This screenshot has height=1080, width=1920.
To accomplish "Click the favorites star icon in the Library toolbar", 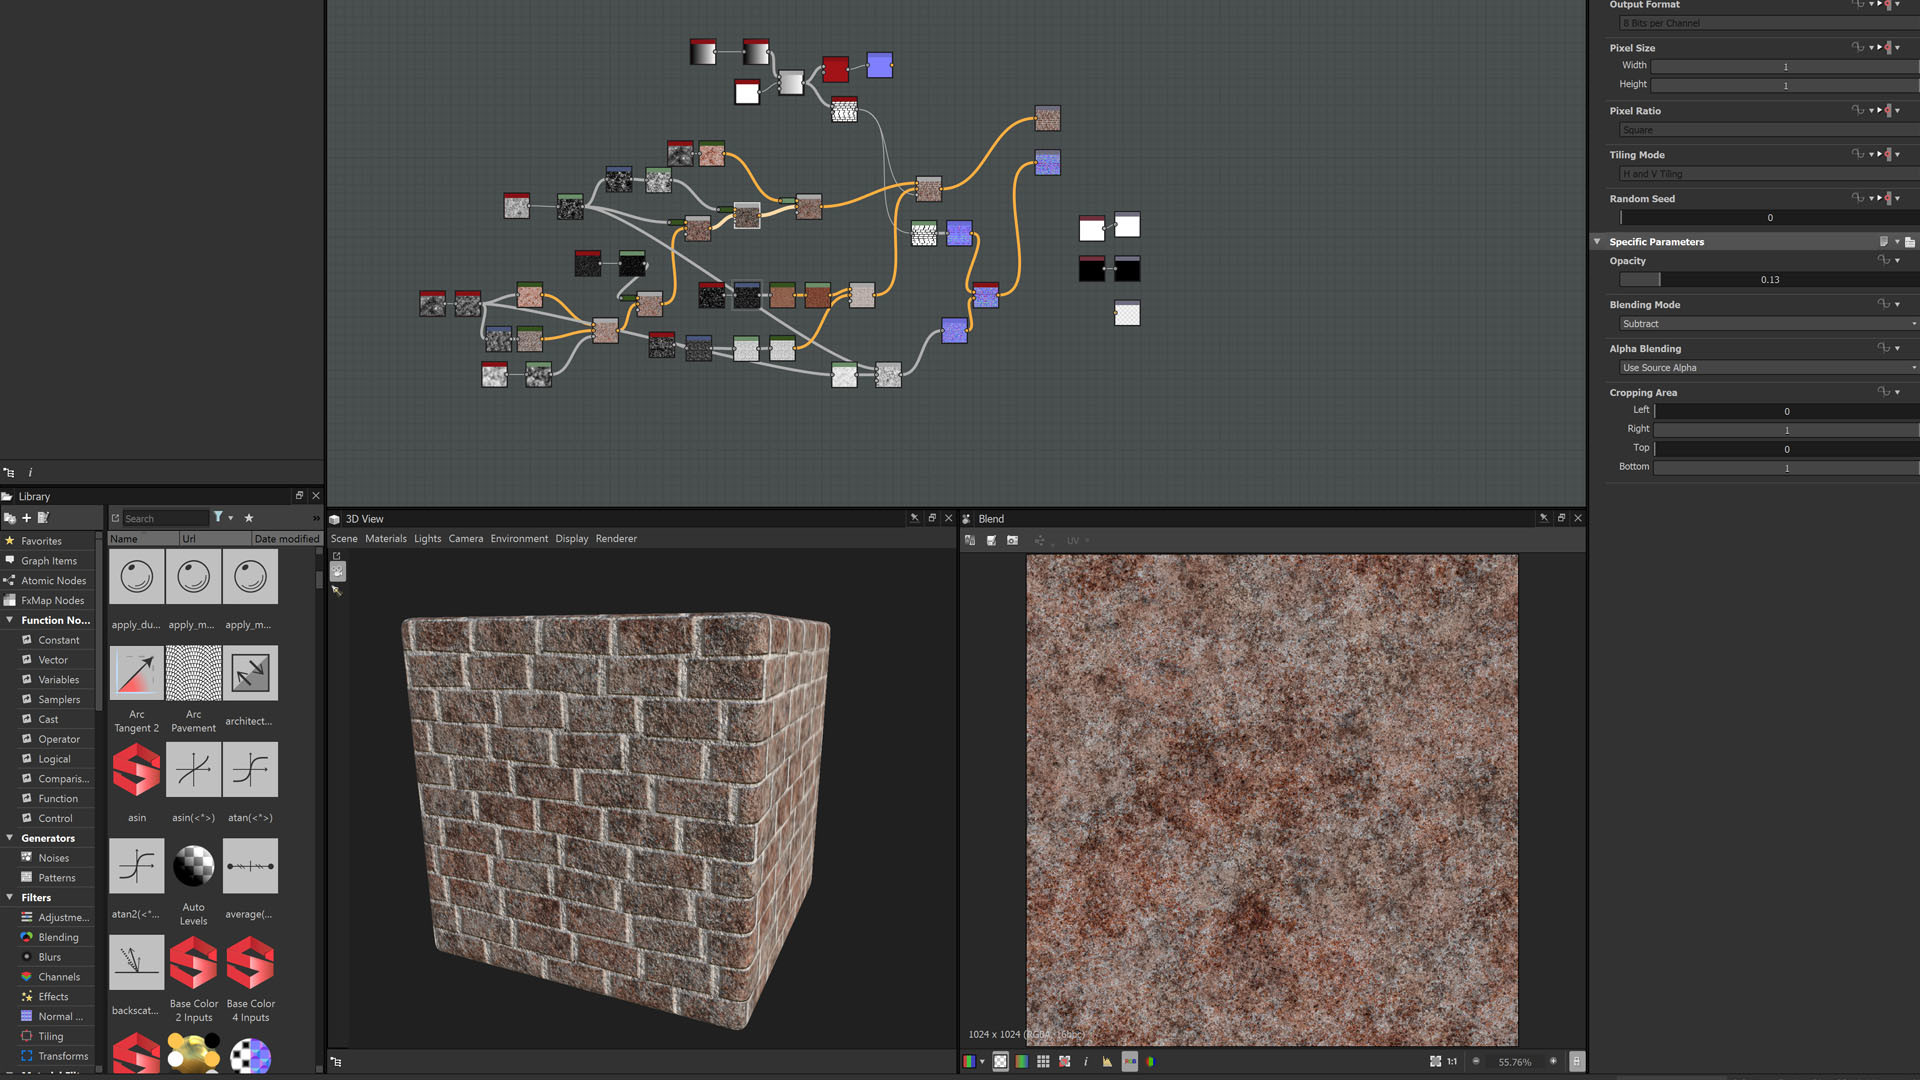I will coord(249,518).
